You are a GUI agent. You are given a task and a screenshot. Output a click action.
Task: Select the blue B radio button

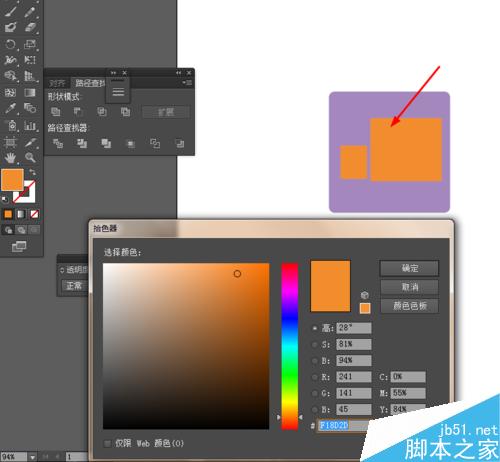(x=314, y=409)
